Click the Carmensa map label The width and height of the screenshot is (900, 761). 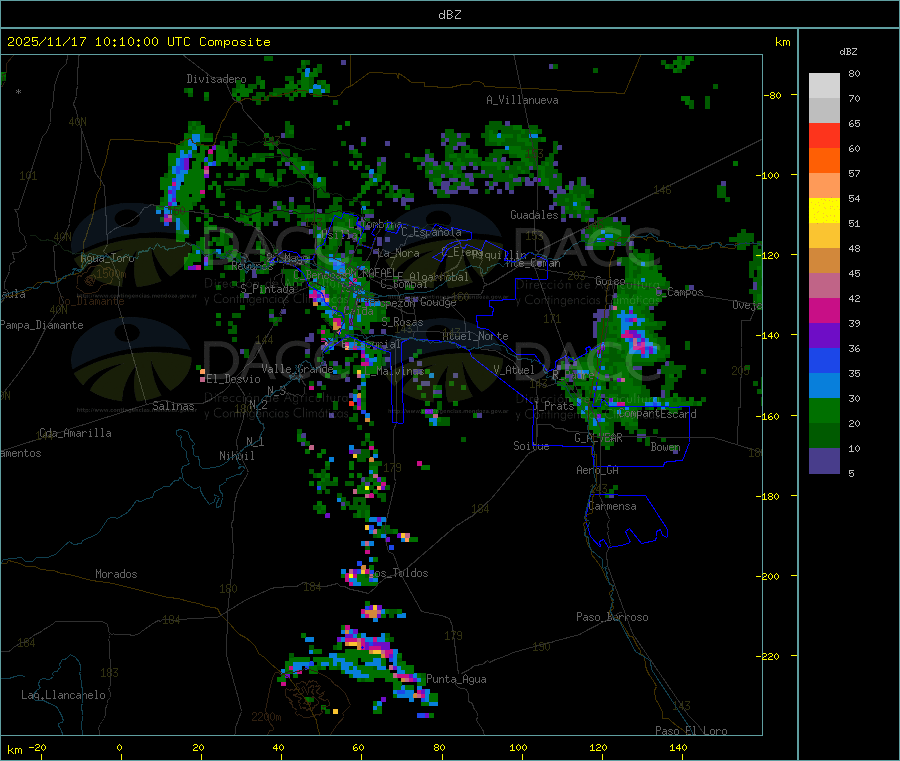612,506
